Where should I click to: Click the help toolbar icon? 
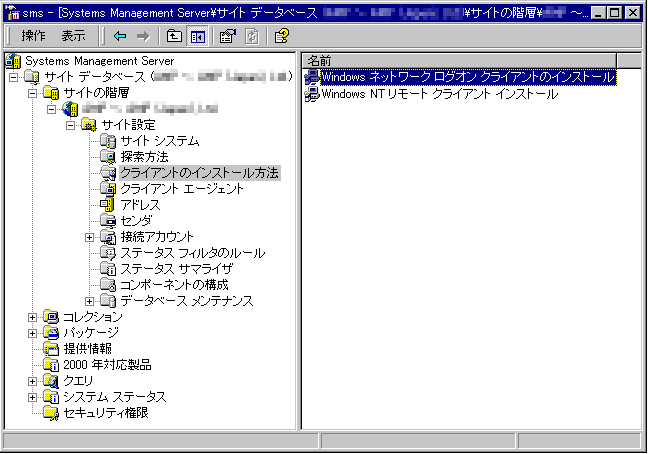click(x=282, y=36)
